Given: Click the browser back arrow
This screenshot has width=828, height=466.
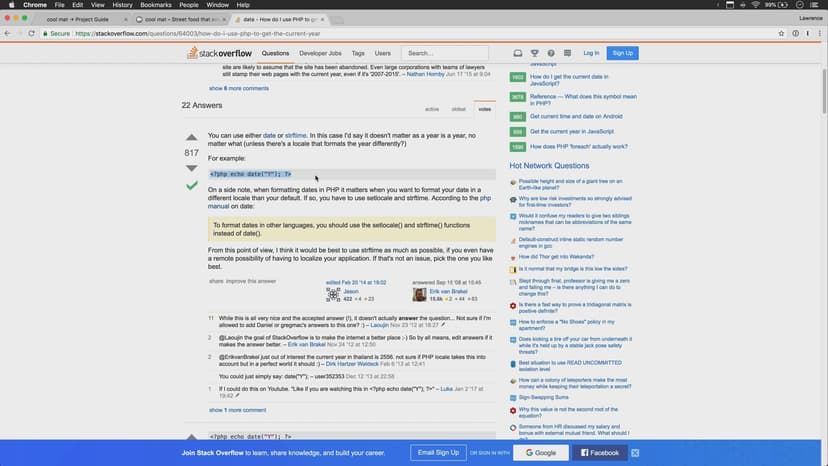Looking at the screenshot, I should [8, 33].
